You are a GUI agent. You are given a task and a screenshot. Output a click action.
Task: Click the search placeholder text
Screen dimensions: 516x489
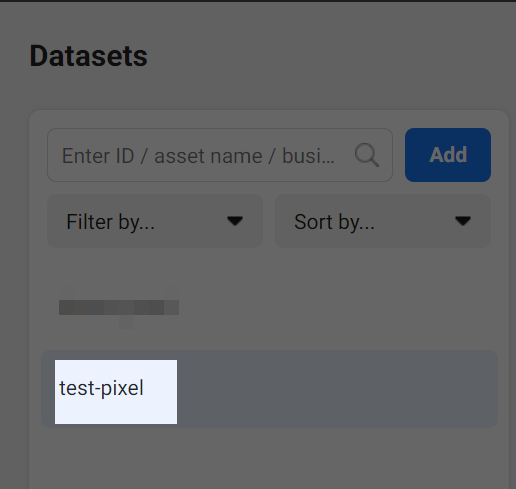[x=198, y=156]
